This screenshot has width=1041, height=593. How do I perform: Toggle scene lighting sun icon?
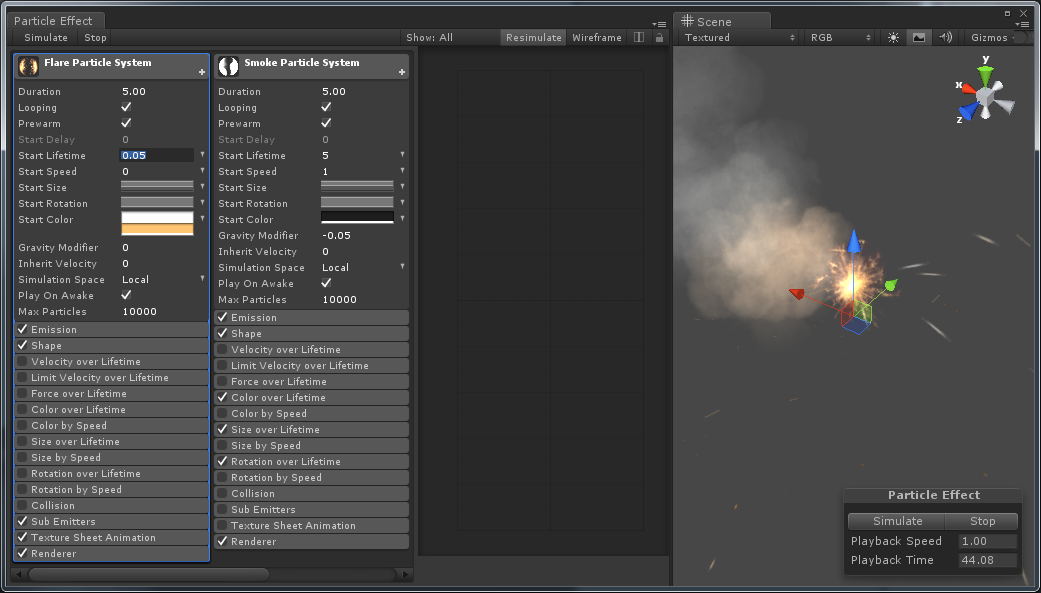(x=894, y=38)
